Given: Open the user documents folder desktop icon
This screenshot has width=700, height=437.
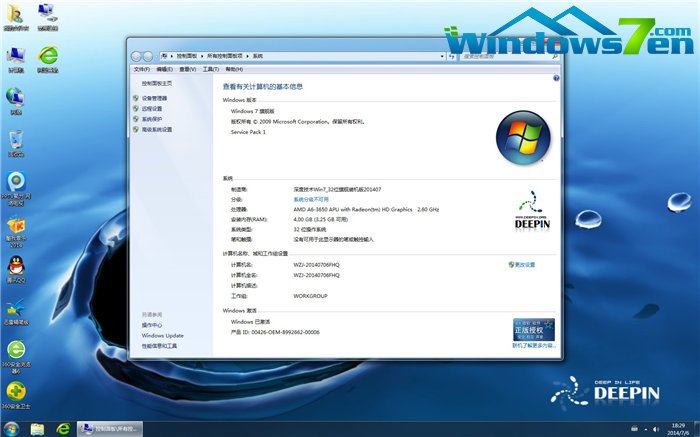Looking at the screenshot, I should [16, 16].
